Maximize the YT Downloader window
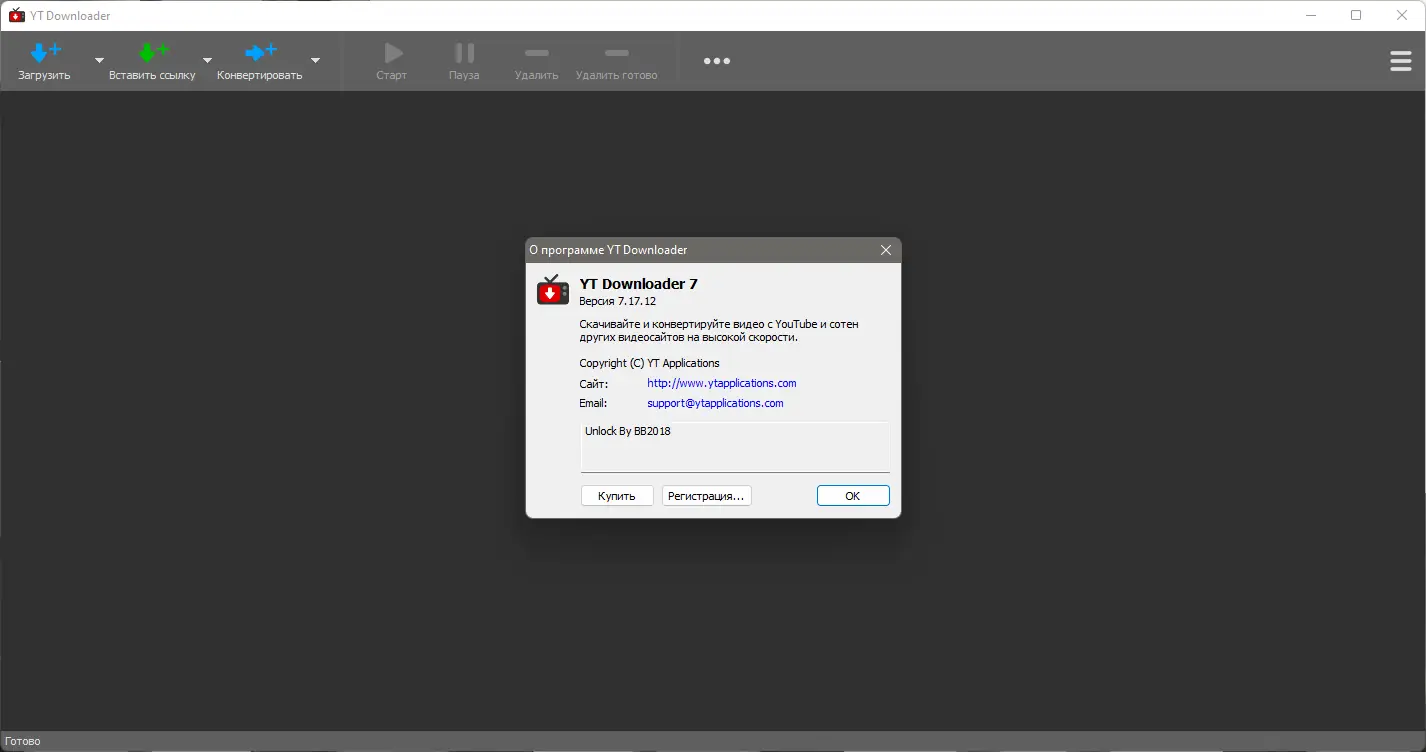 1356,15
